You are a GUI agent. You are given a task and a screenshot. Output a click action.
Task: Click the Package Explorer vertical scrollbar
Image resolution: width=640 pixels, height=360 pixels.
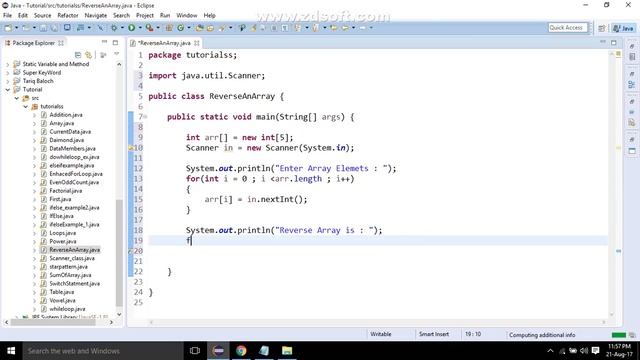119,253
